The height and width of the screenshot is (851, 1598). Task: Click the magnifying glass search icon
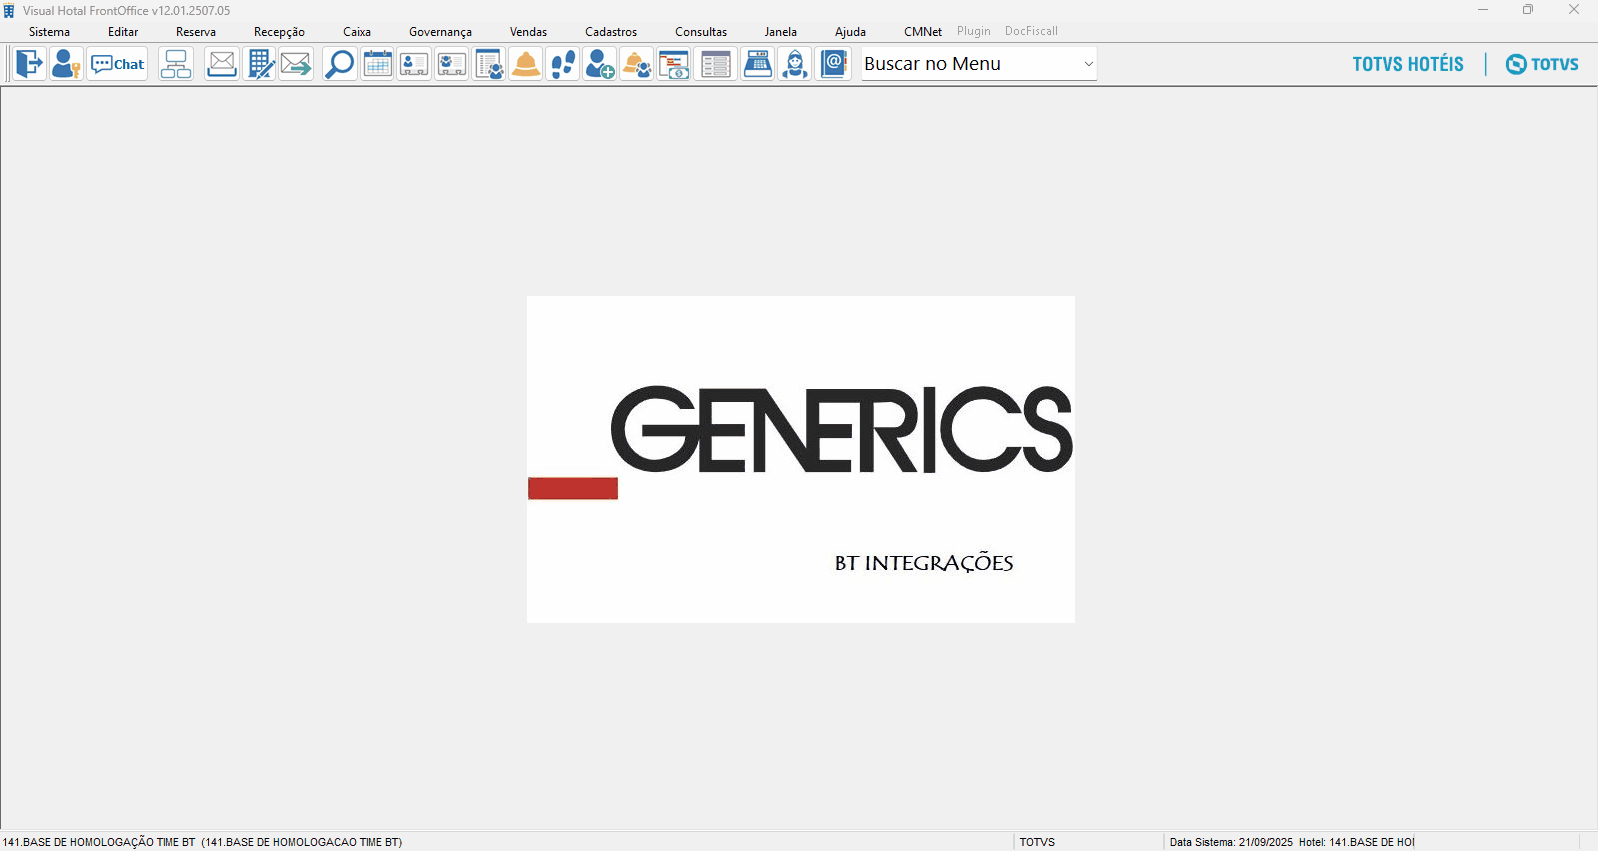pos(340,64)
